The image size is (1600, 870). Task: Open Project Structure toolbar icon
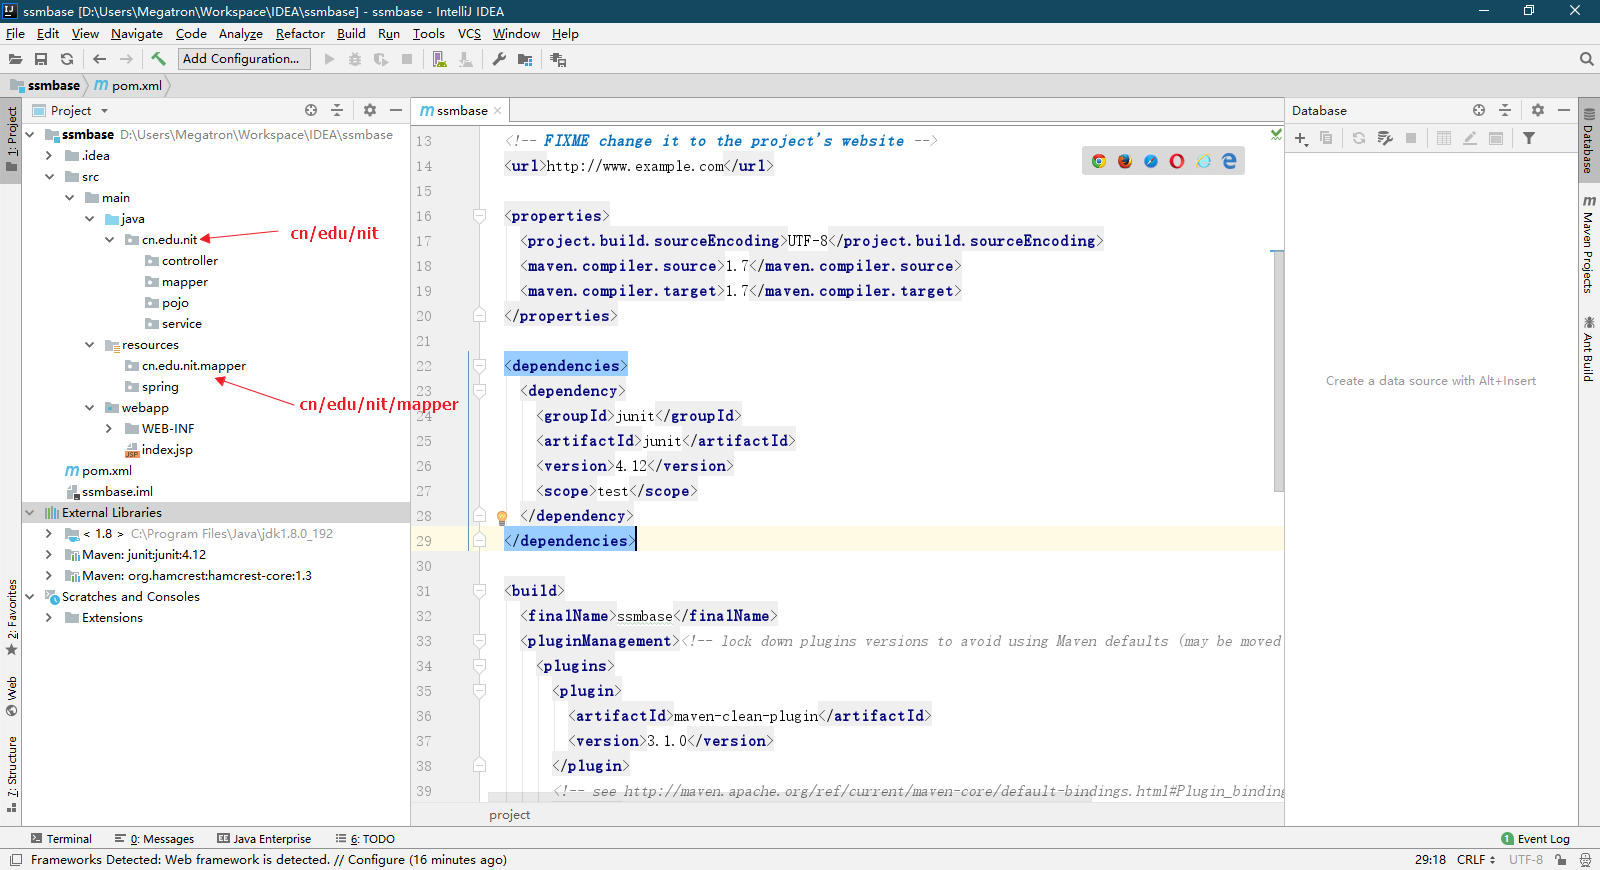pos(525,59)
